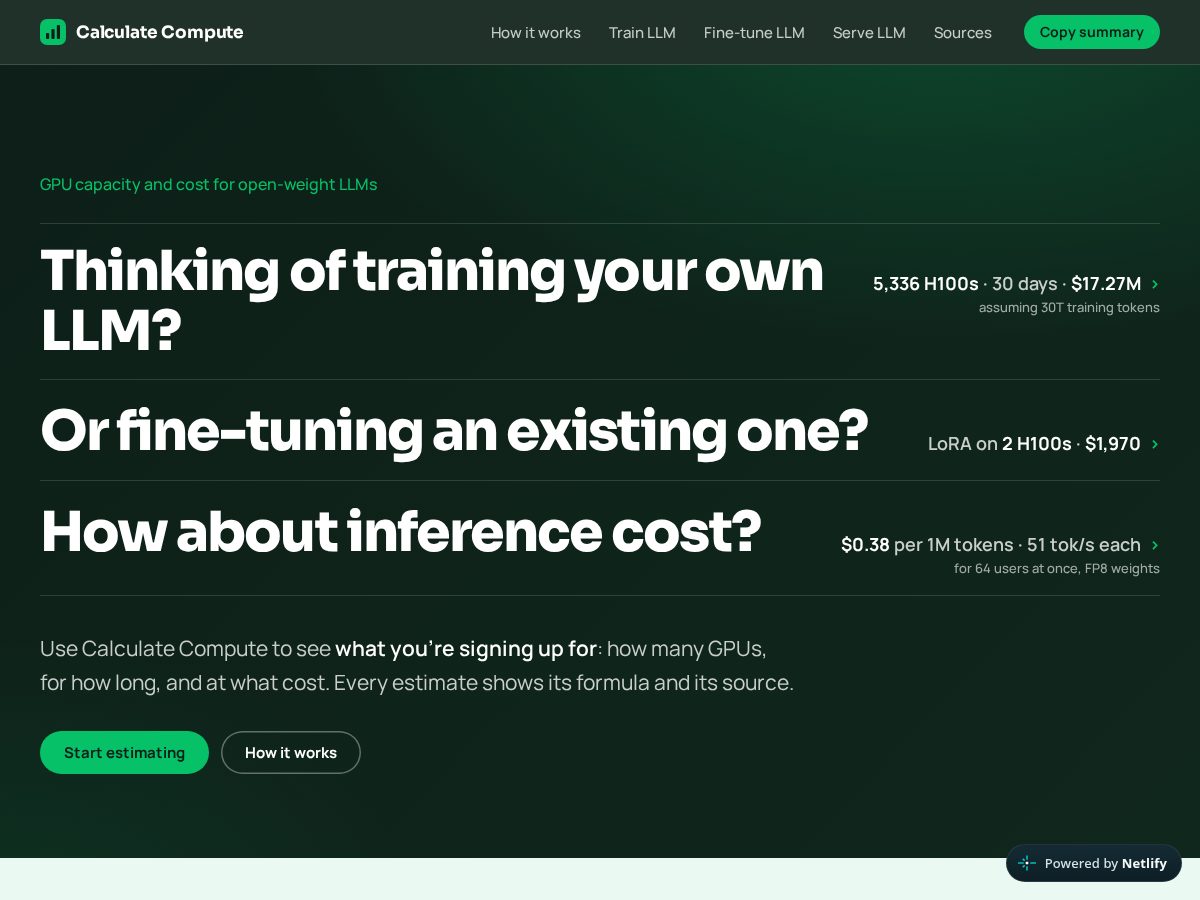Click the text assuming 30T training tokens
1200x900 pixels.
pyautogui.click(x=1069, y=308)
